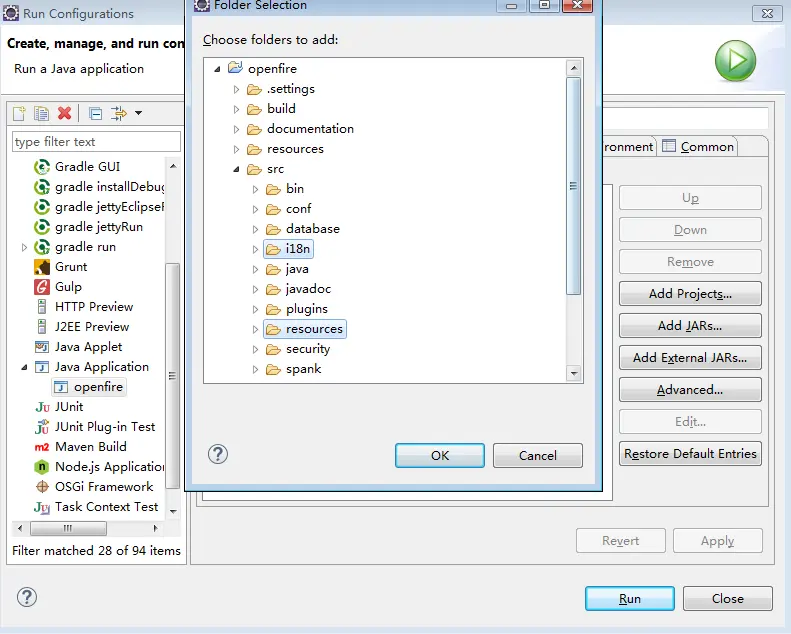This screenshot has width=791, height=634.
Task: Open help in Run Configurations window
Action: 27,597
